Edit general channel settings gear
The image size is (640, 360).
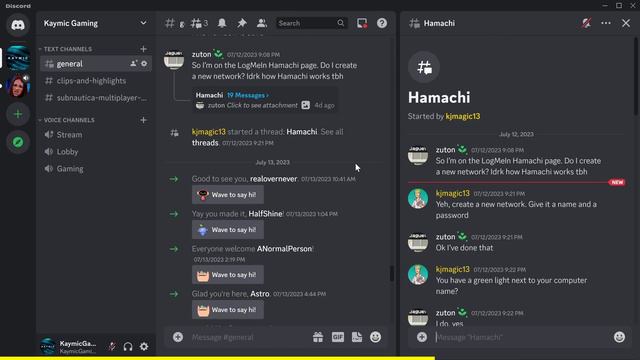[x=144, y=64]
